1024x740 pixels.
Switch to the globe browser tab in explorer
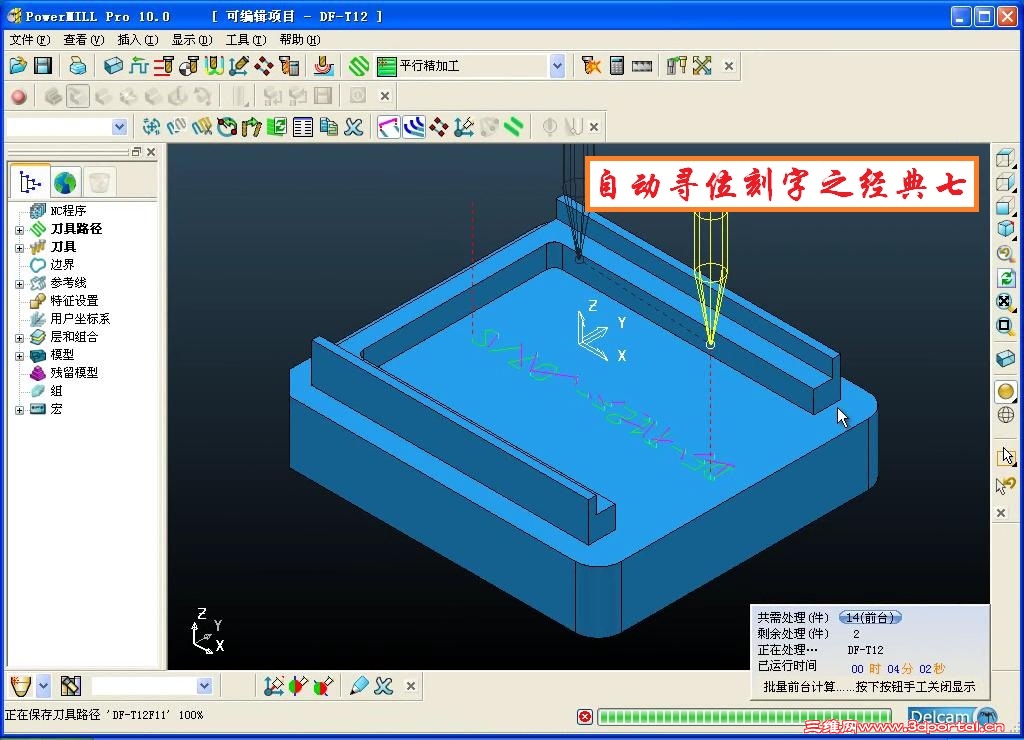[65, 182]
